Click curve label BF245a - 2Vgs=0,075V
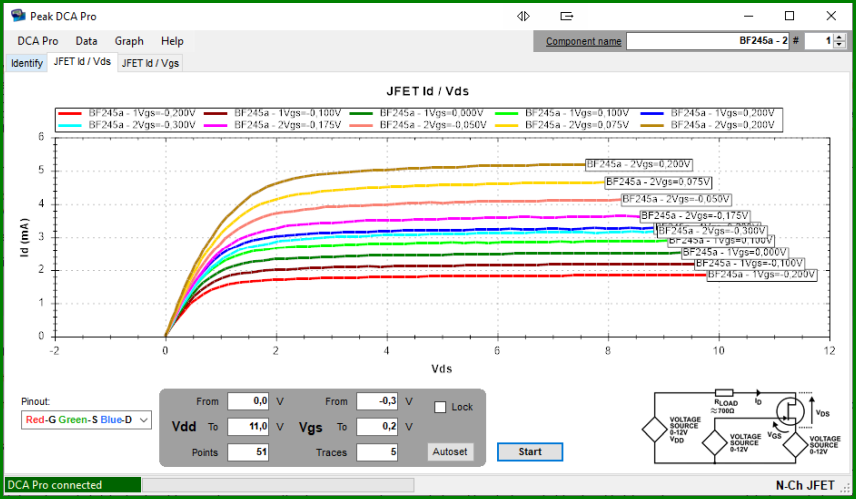This screenshot has width=856, height=499. pyautogui.click(x=658, y=182)
